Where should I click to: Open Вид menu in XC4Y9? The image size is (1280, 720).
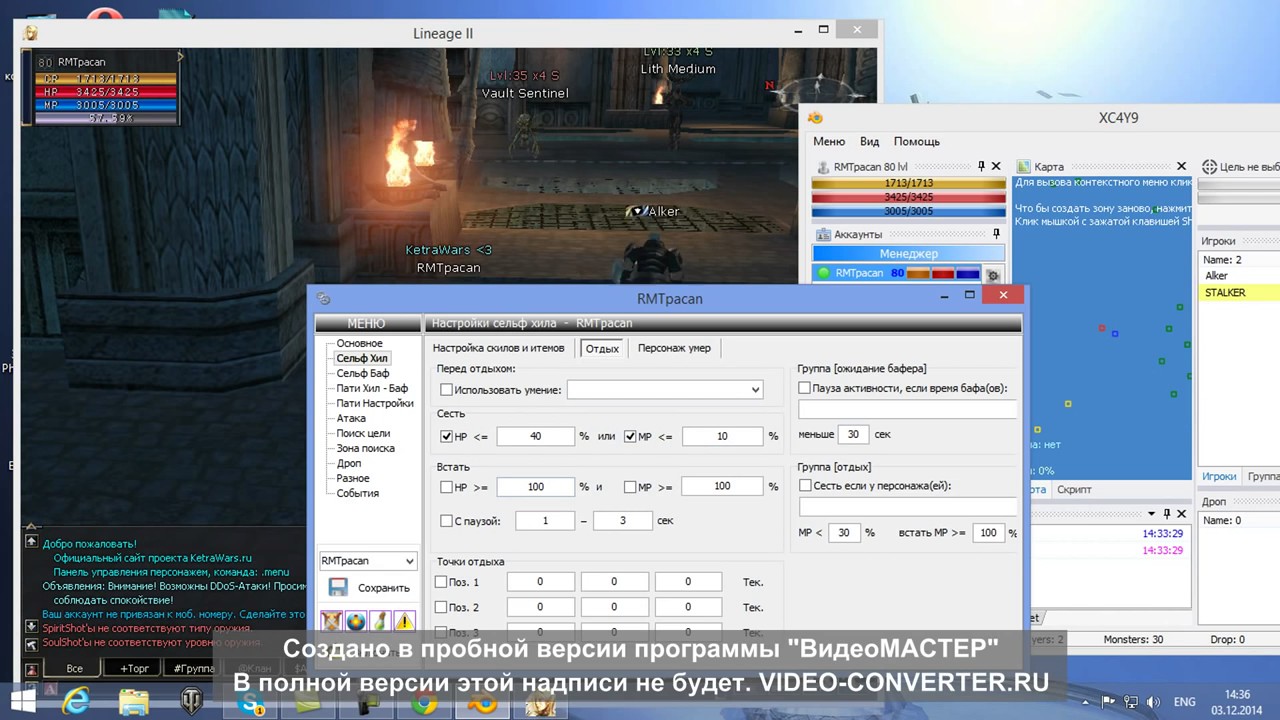tap(870, 141)
